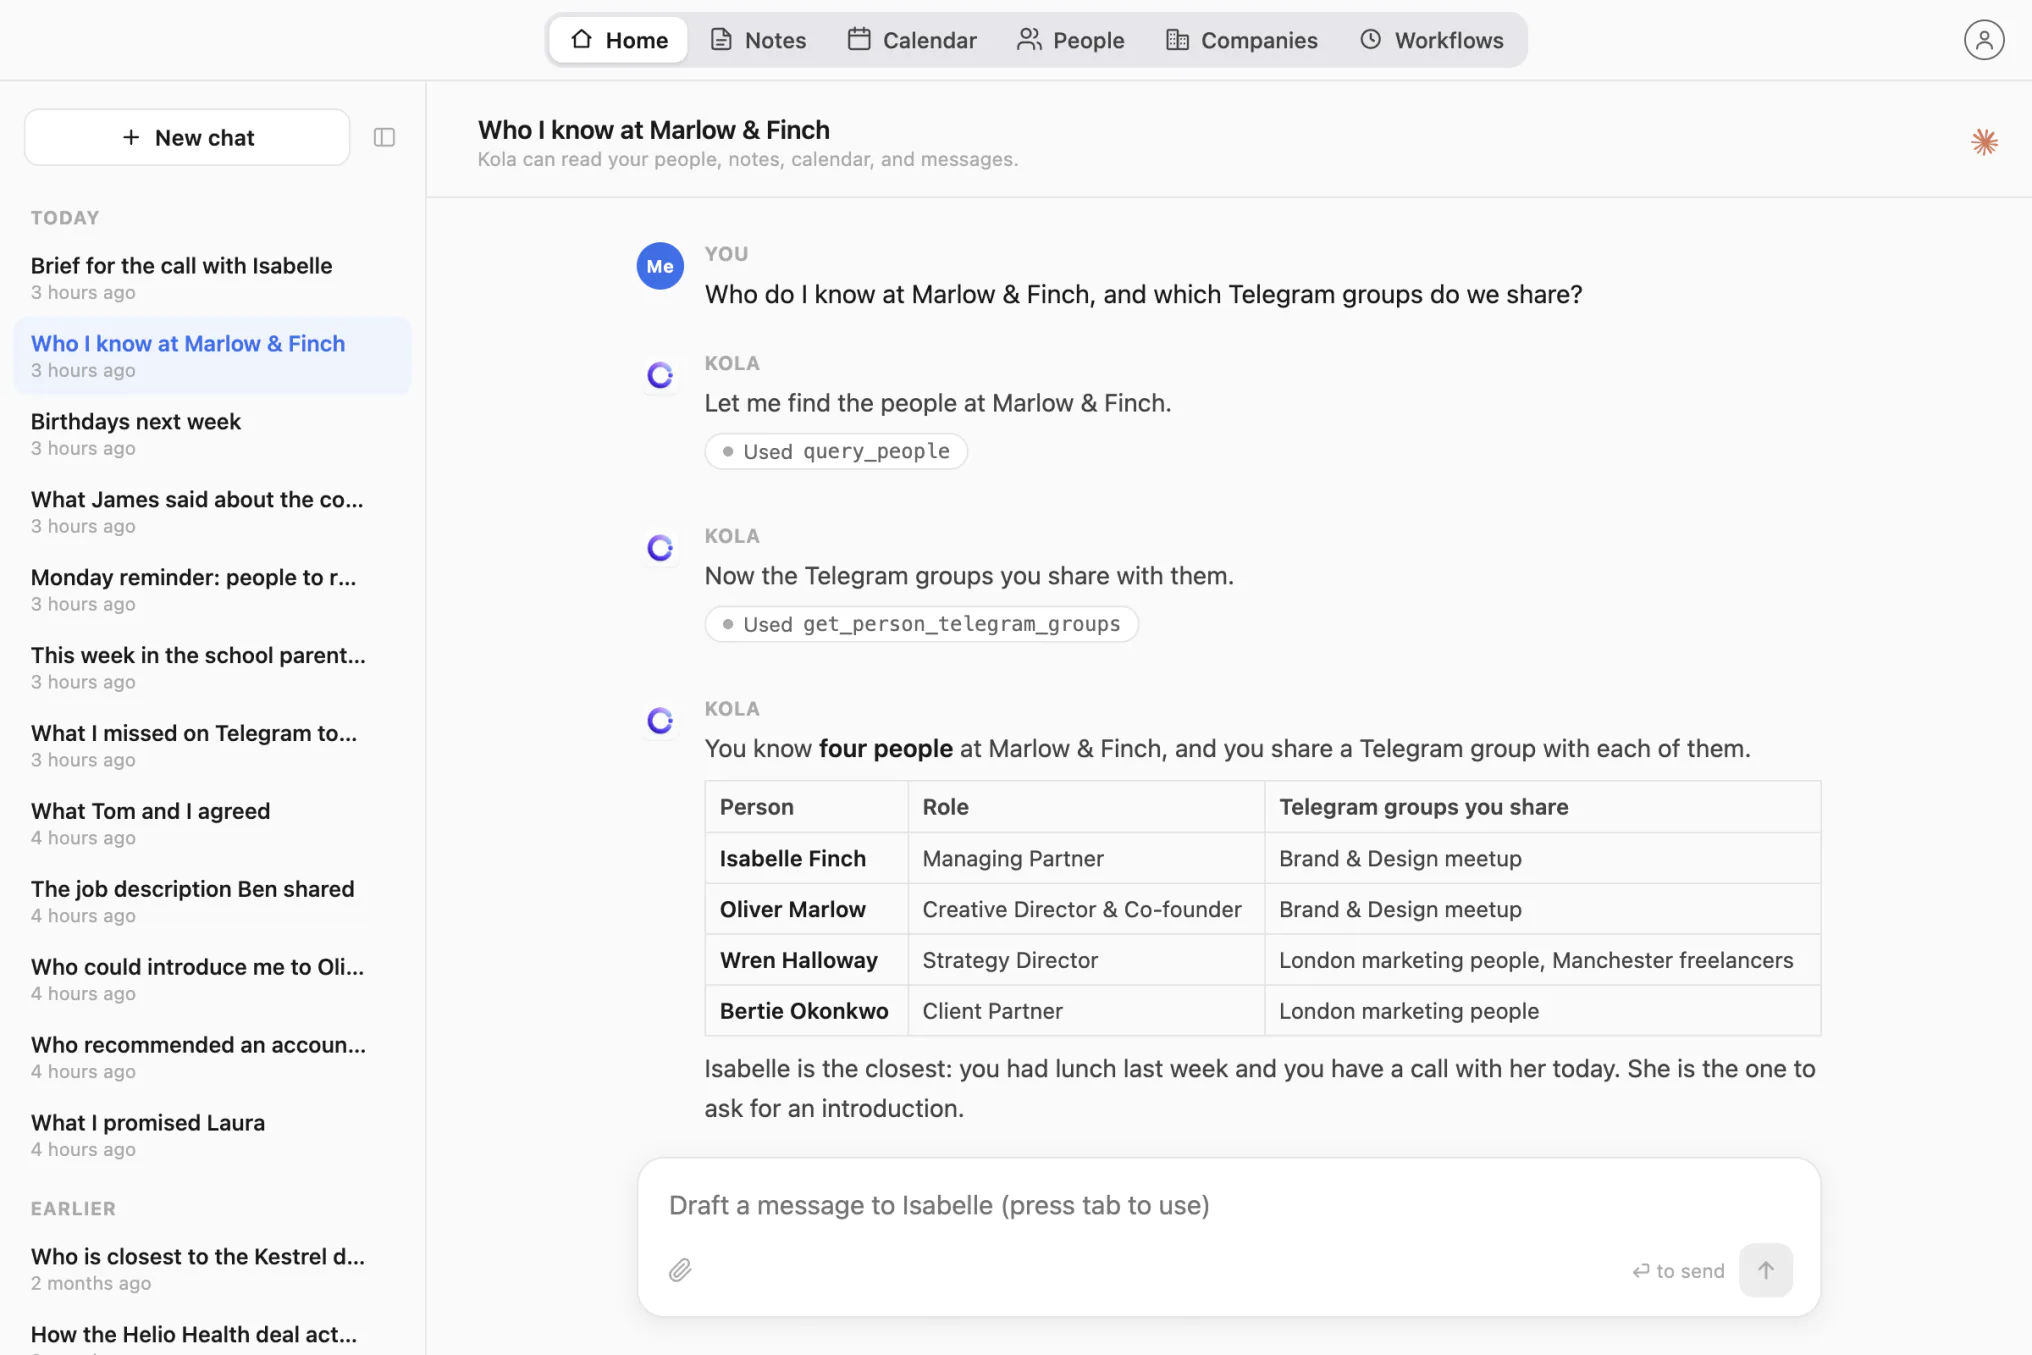Click Bertie Okonkwo in the table
Image resolution: width=2032 pixels, height=1355 pixels.
pos(804,1011)
